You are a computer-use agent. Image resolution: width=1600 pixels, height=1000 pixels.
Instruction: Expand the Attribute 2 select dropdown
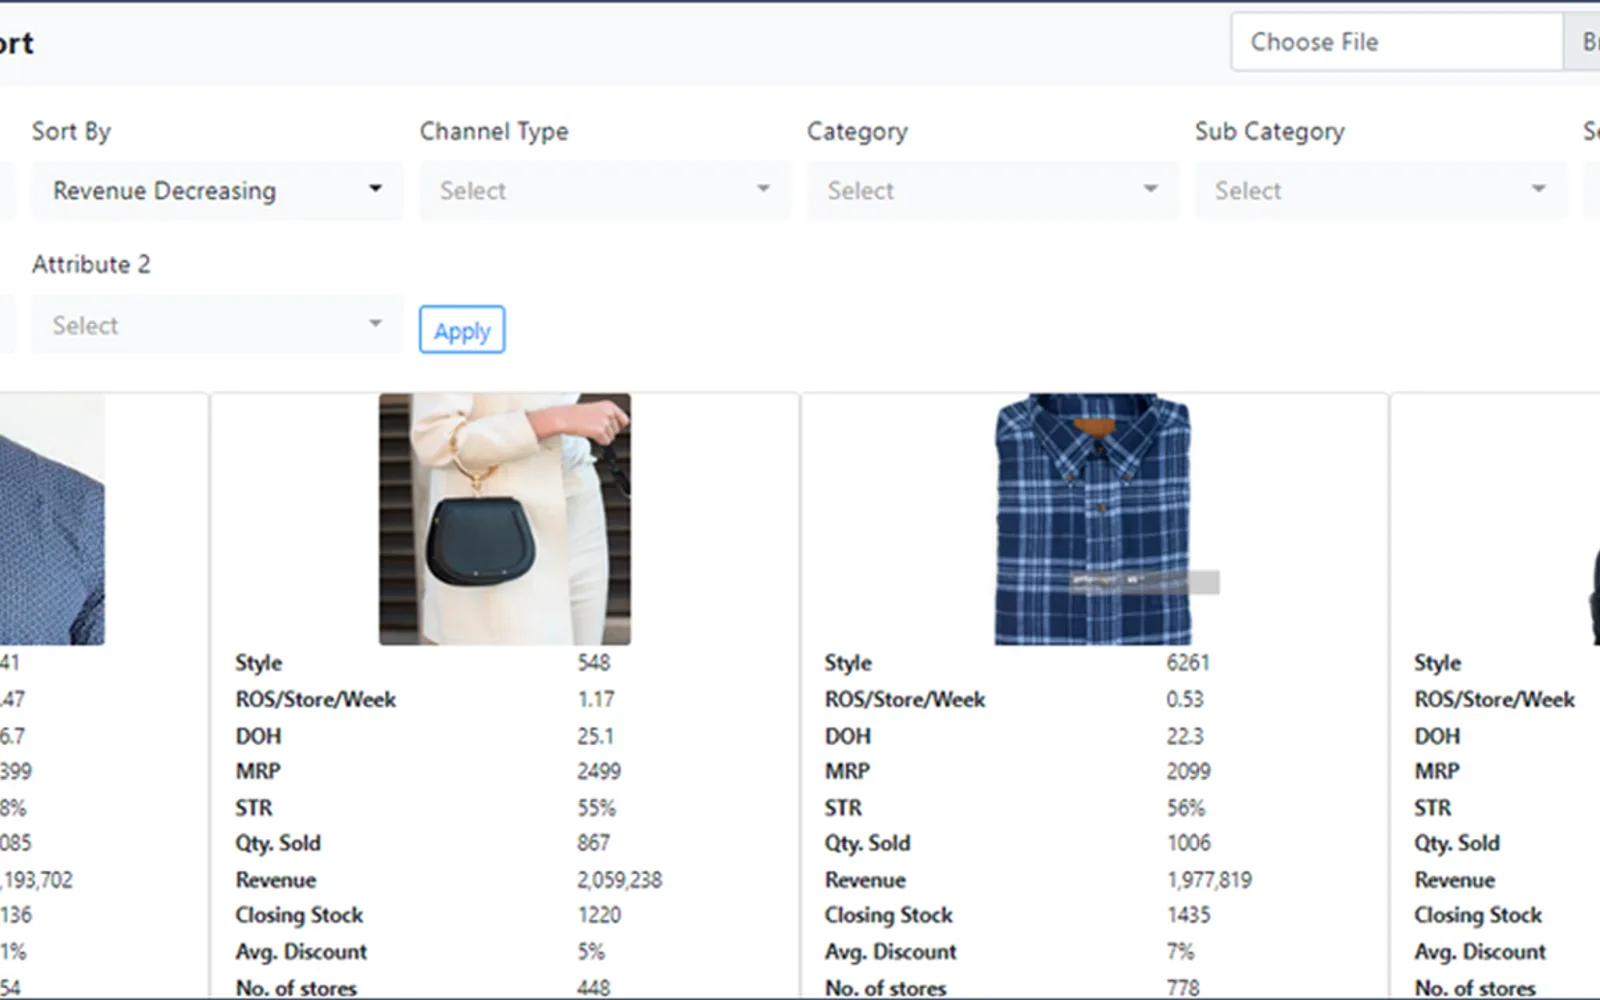pyautogui.click(x=217, y=325)
